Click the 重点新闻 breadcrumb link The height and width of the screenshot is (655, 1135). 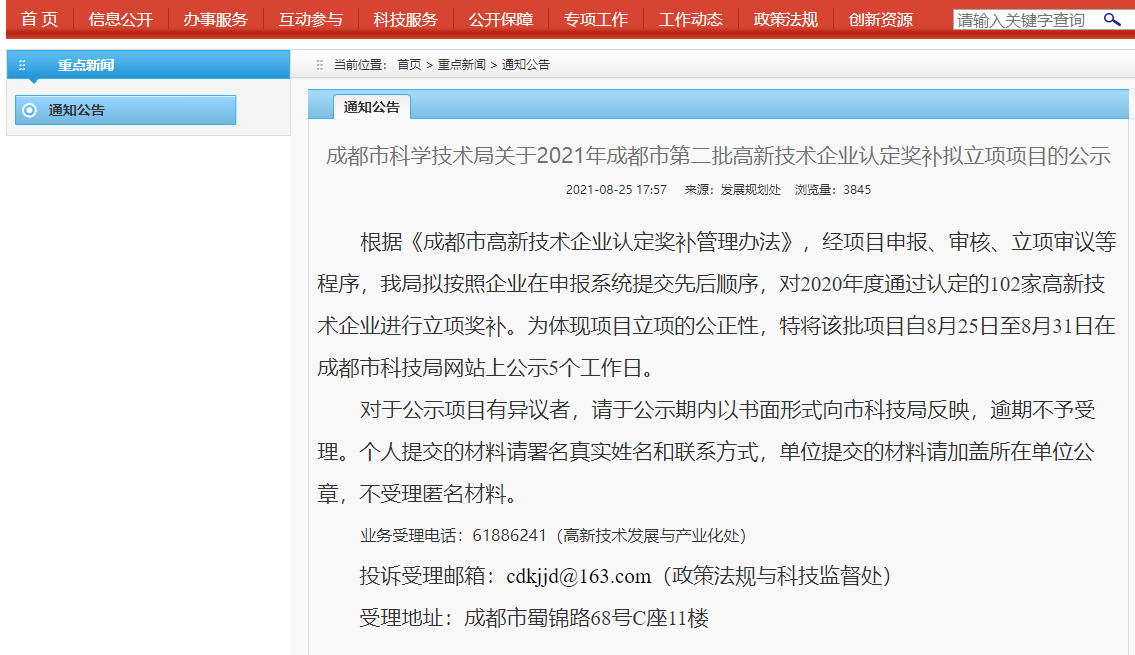pyautogui.click(x=461, y=65)
